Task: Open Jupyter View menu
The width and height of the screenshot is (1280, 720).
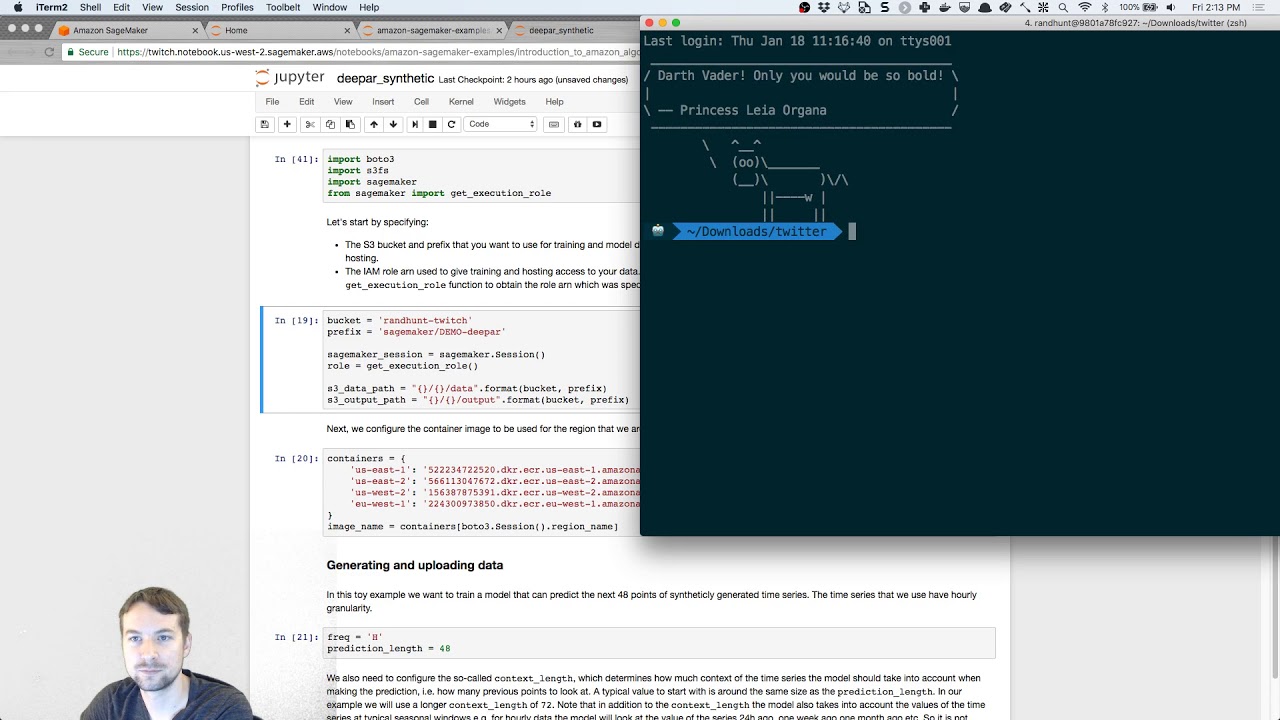Action: [x=343, y=101]
